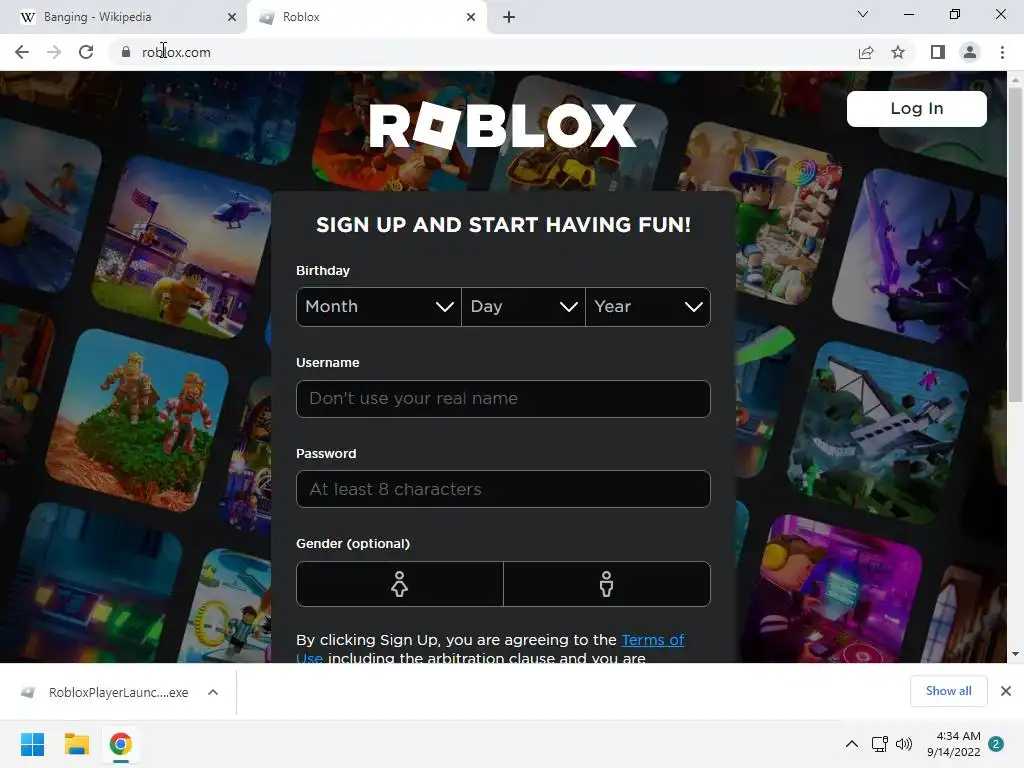
Task: Click the Chrome taskbar icon
Action: coord(120,744)
